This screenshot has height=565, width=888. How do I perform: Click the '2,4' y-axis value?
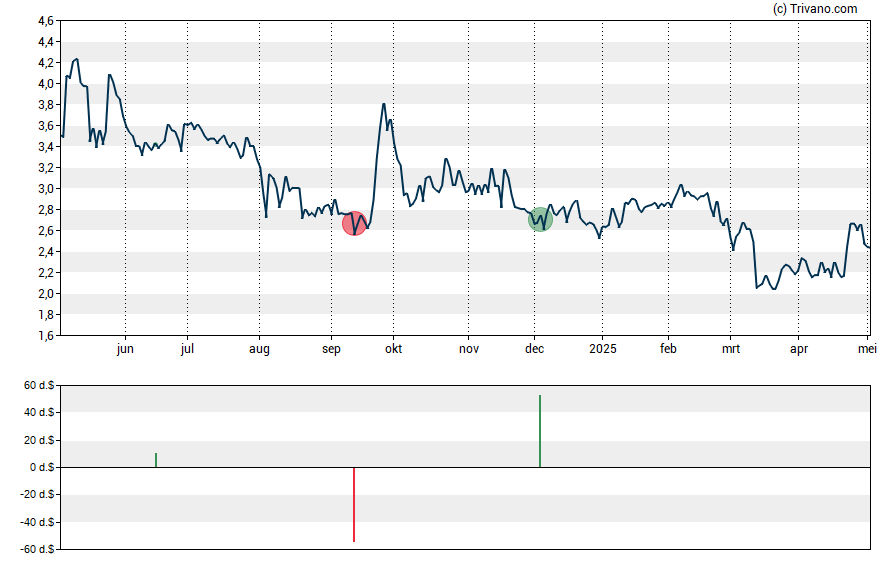(x=46, y=252)
